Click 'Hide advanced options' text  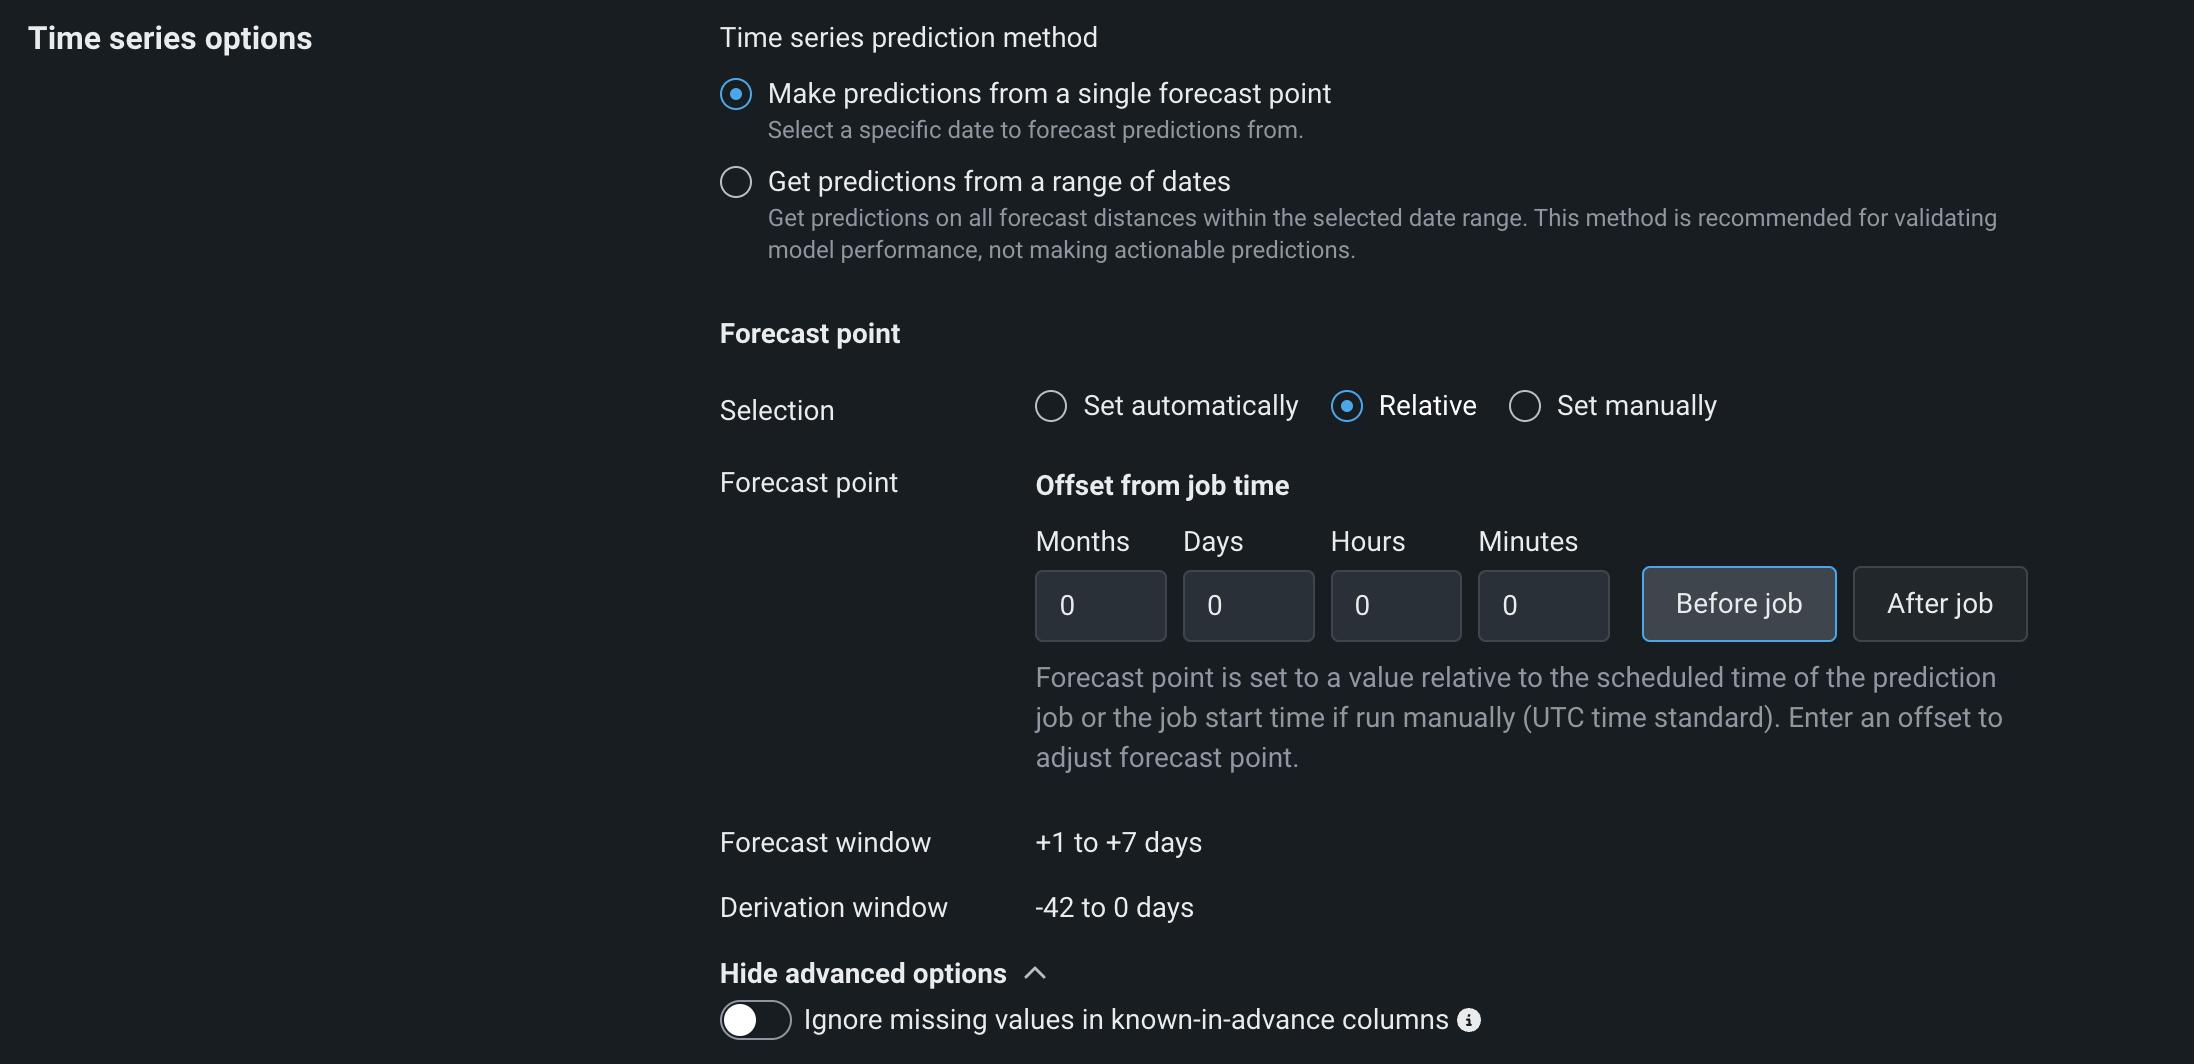pos(863,973)
